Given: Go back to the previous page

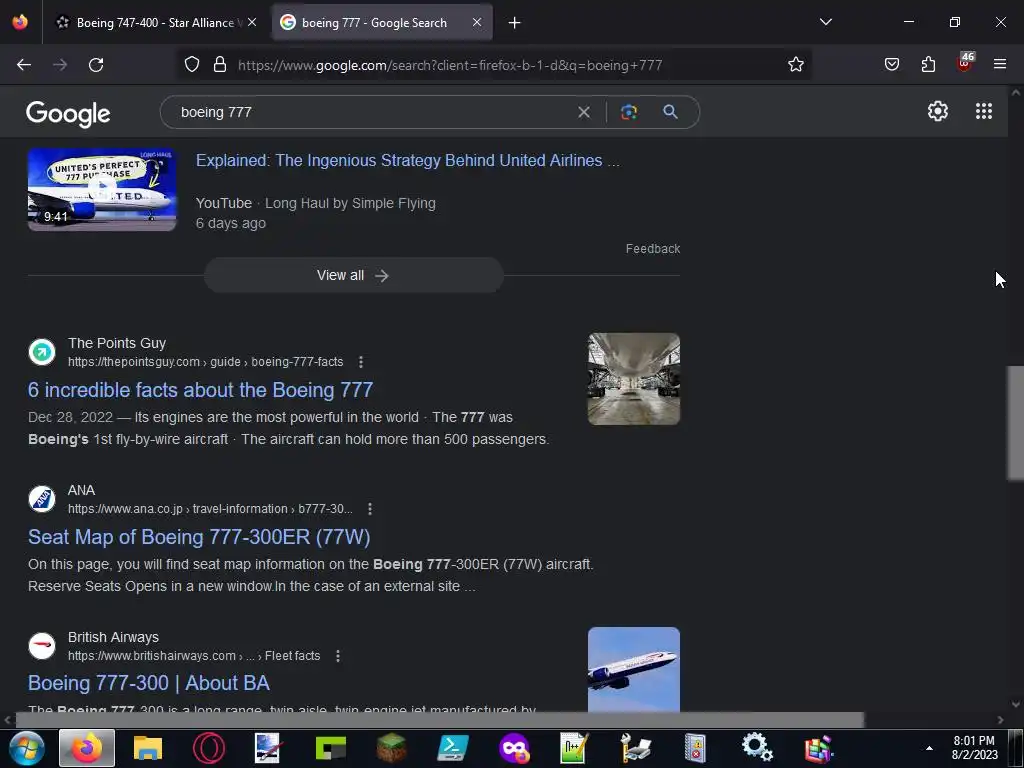Looking at the screenshot, I should coord(24,65).
